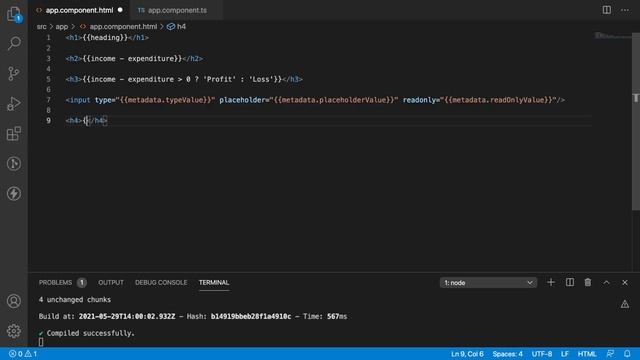
Task: Click metadata.readOnlyValue on line 7
Action: click(x=498, y=100)
